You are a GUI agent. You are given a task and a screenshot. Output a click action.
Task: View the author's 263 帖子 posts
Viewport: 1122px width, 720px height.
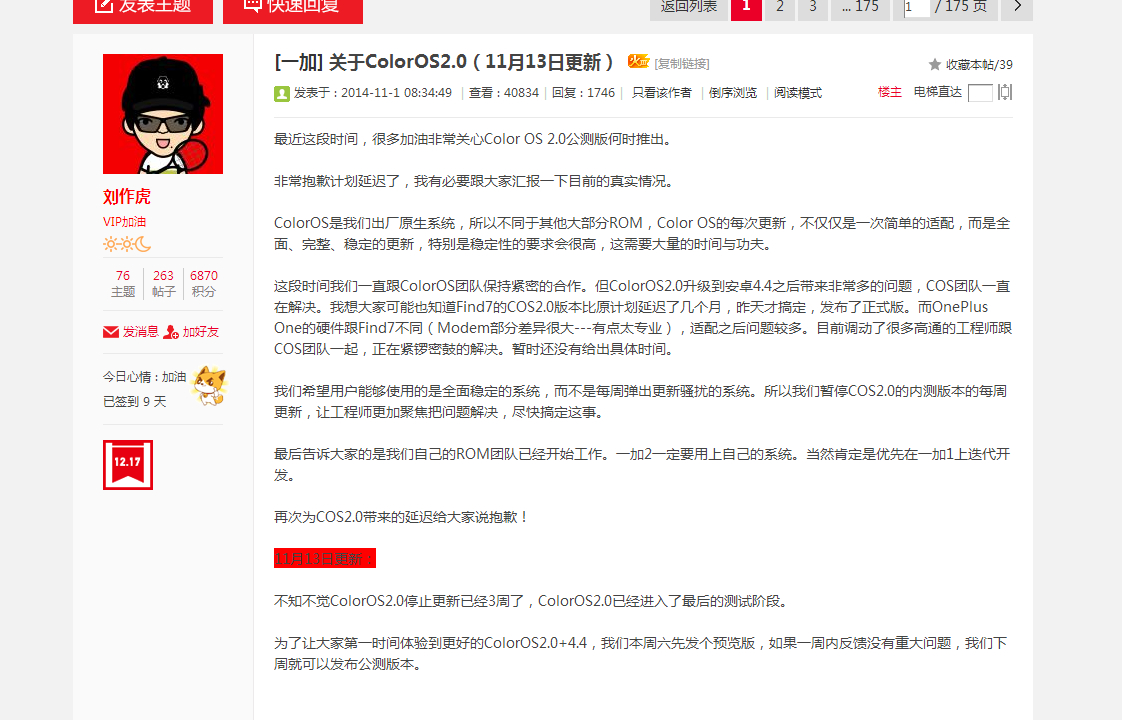[x=163, y=283]
